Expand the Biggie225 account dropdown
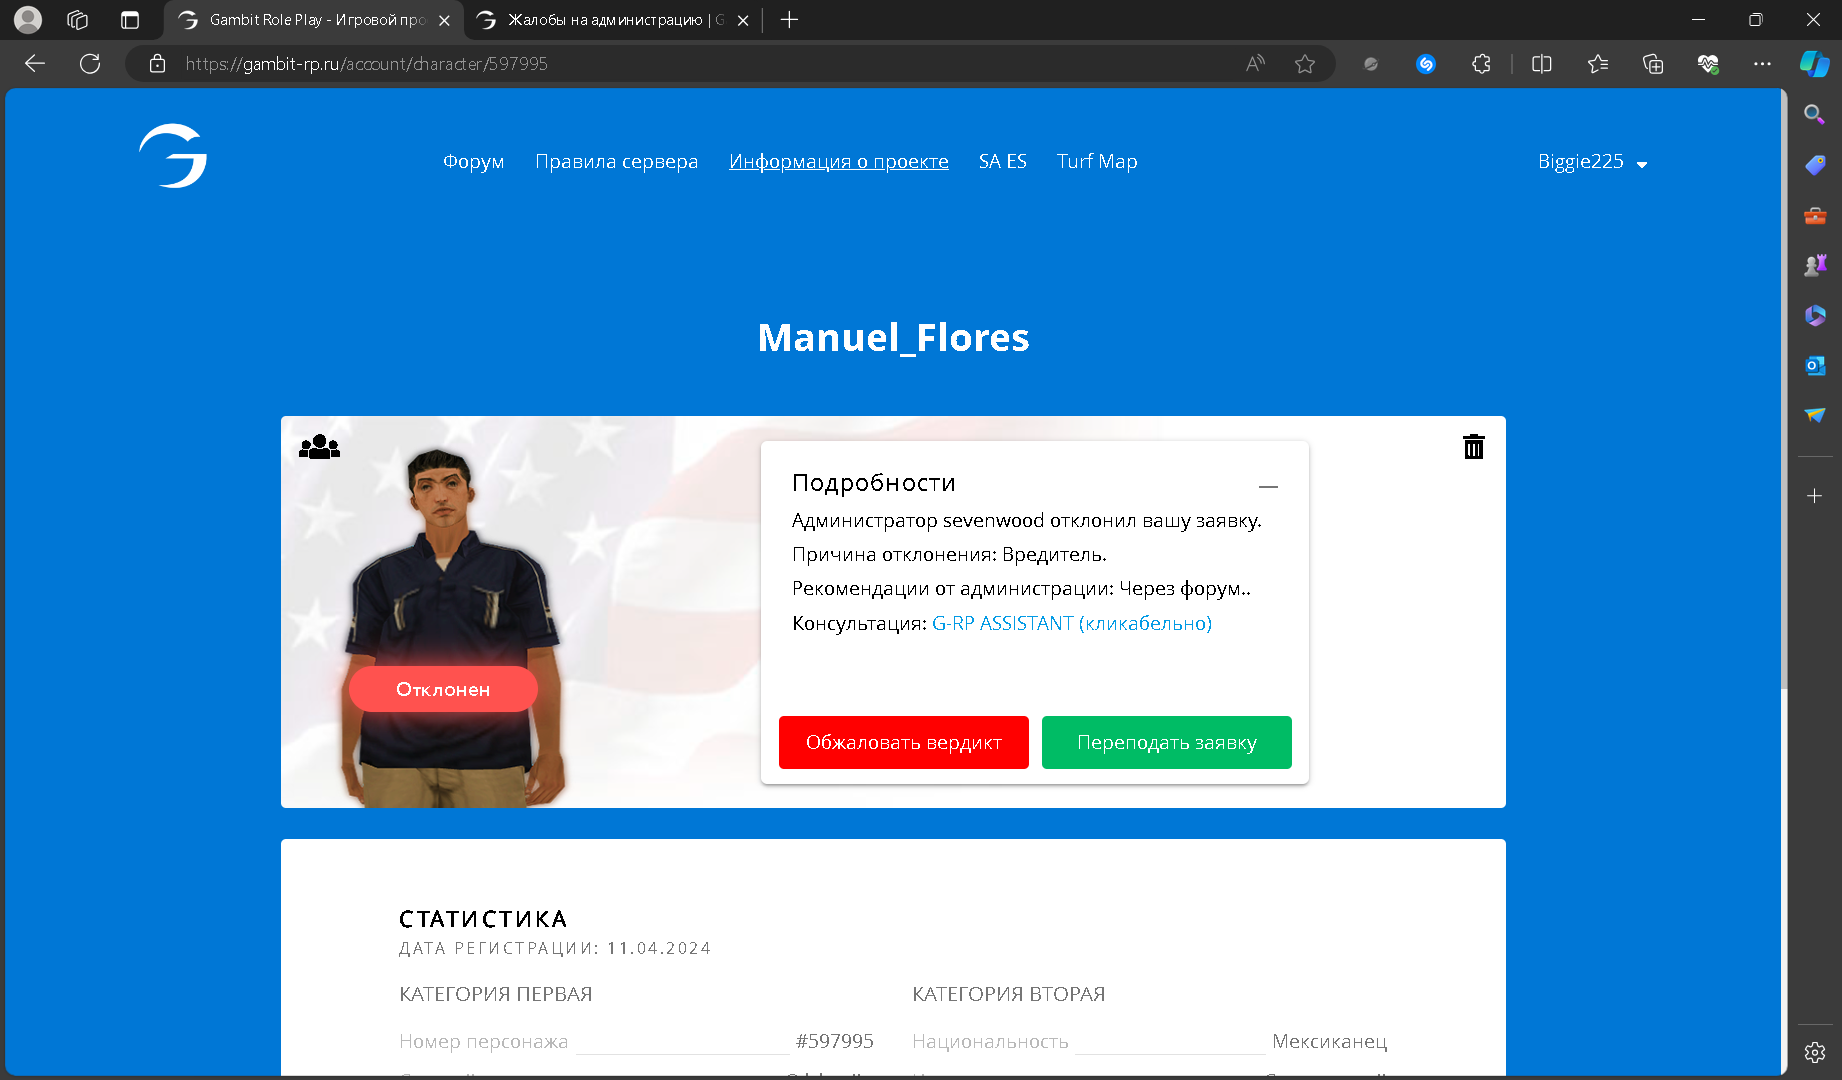 click(x=1592, y=162)
